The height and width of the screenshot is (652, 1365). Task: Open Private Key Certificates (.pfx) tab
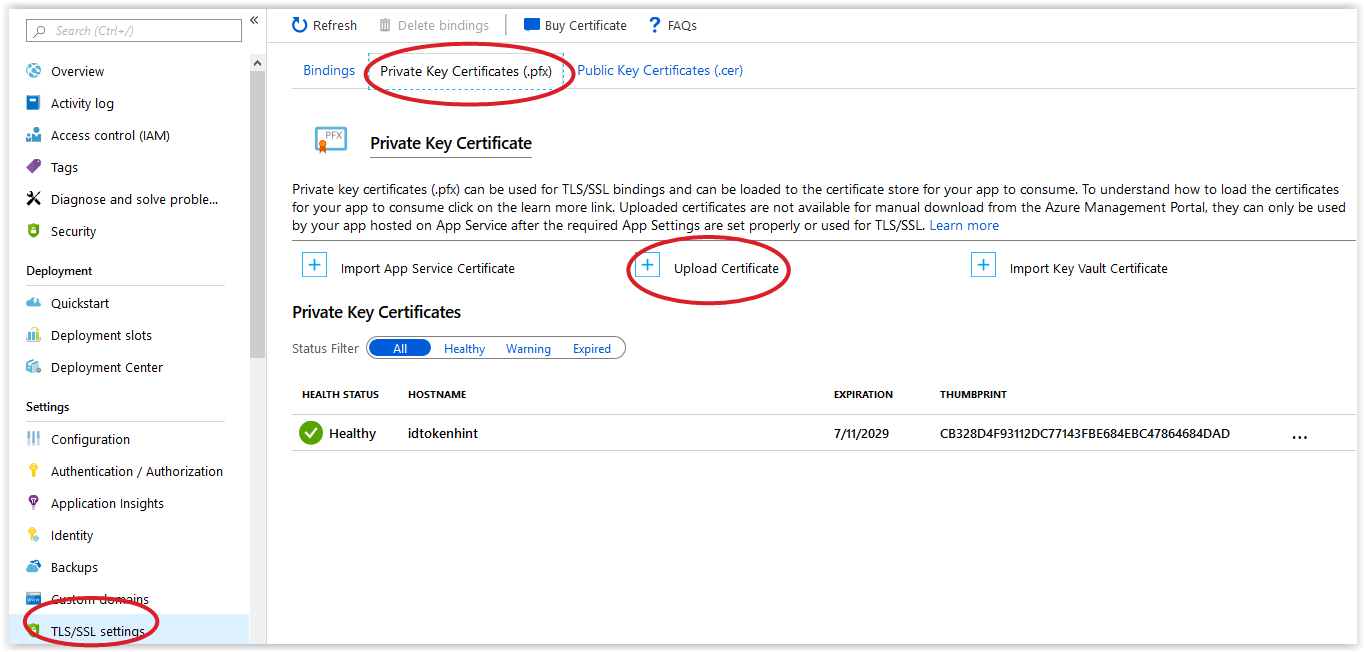(x=466, y=71)
